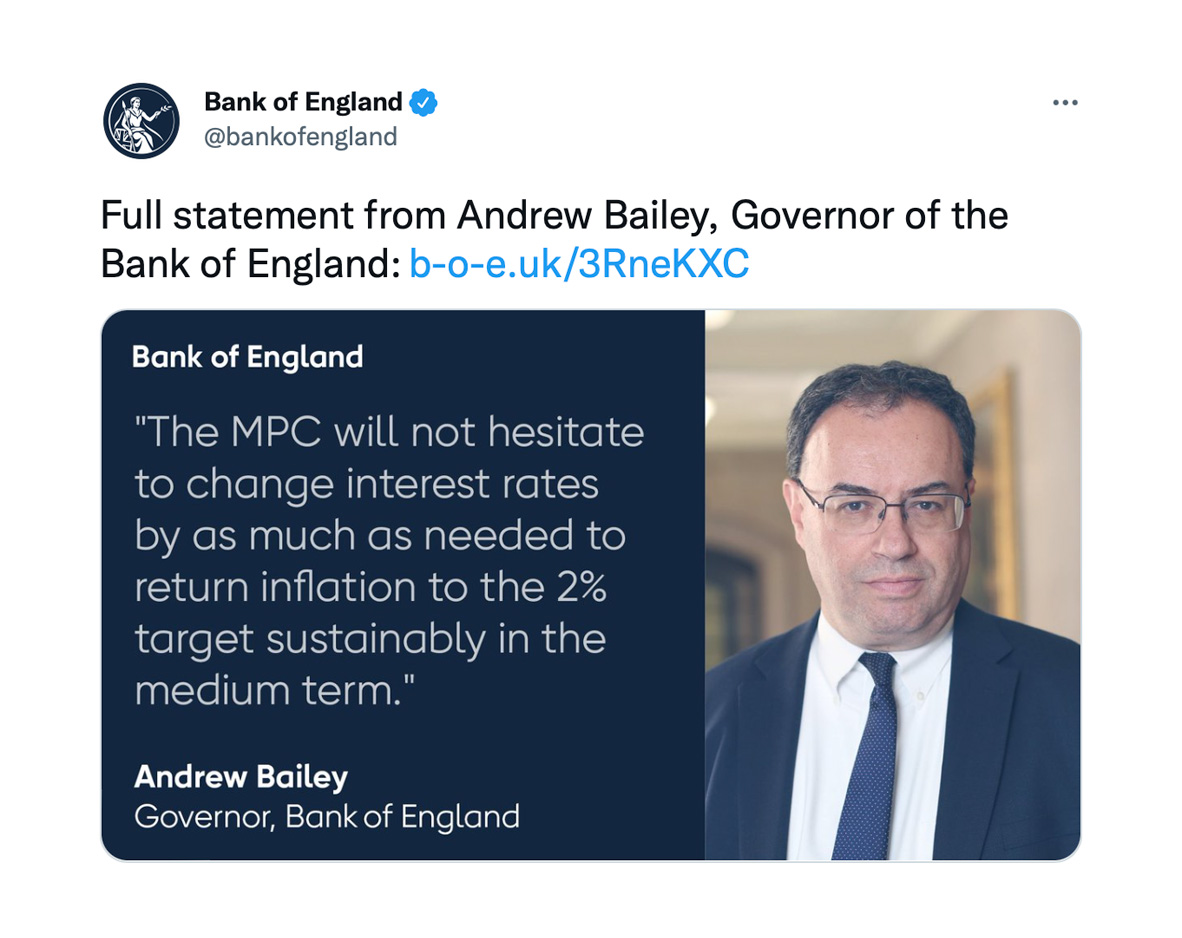Click the blue verified checkmark badge
Viewport: 1182px width, 938px height.
click(424, 102)
